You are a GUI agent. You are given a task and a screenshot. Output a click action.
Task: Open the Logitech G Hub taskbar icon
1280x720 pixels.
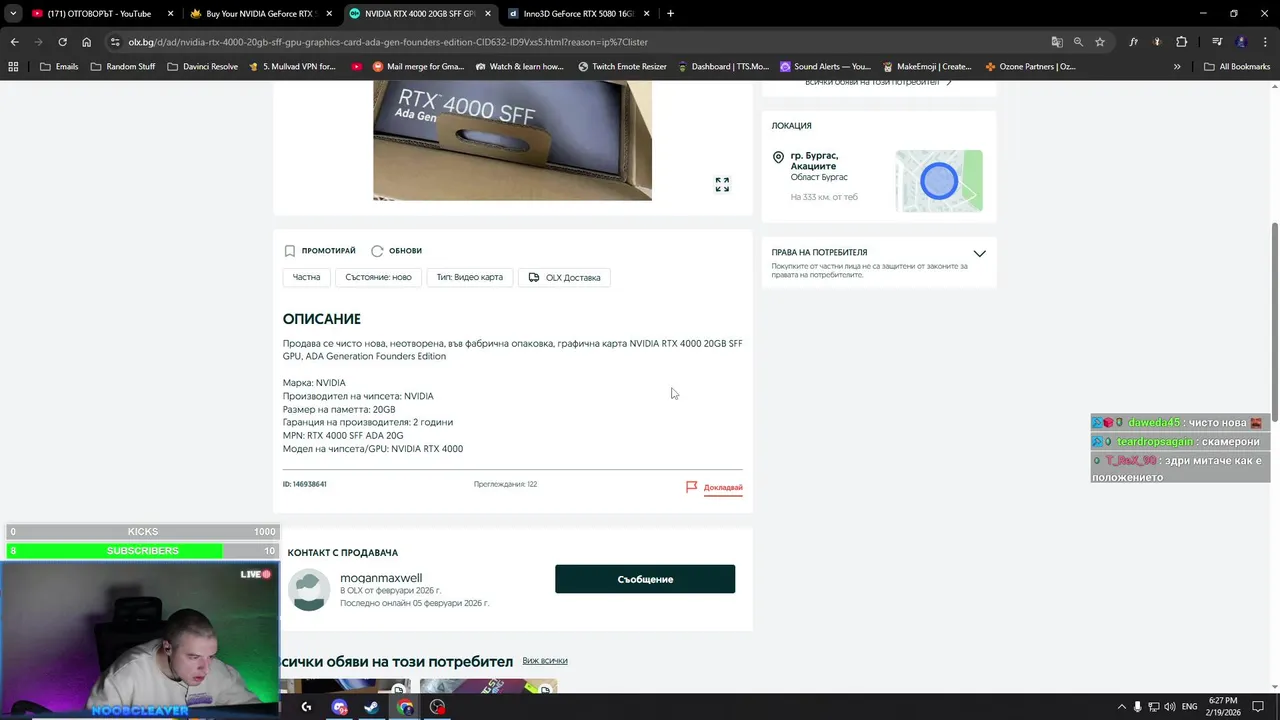click(306, 707)
